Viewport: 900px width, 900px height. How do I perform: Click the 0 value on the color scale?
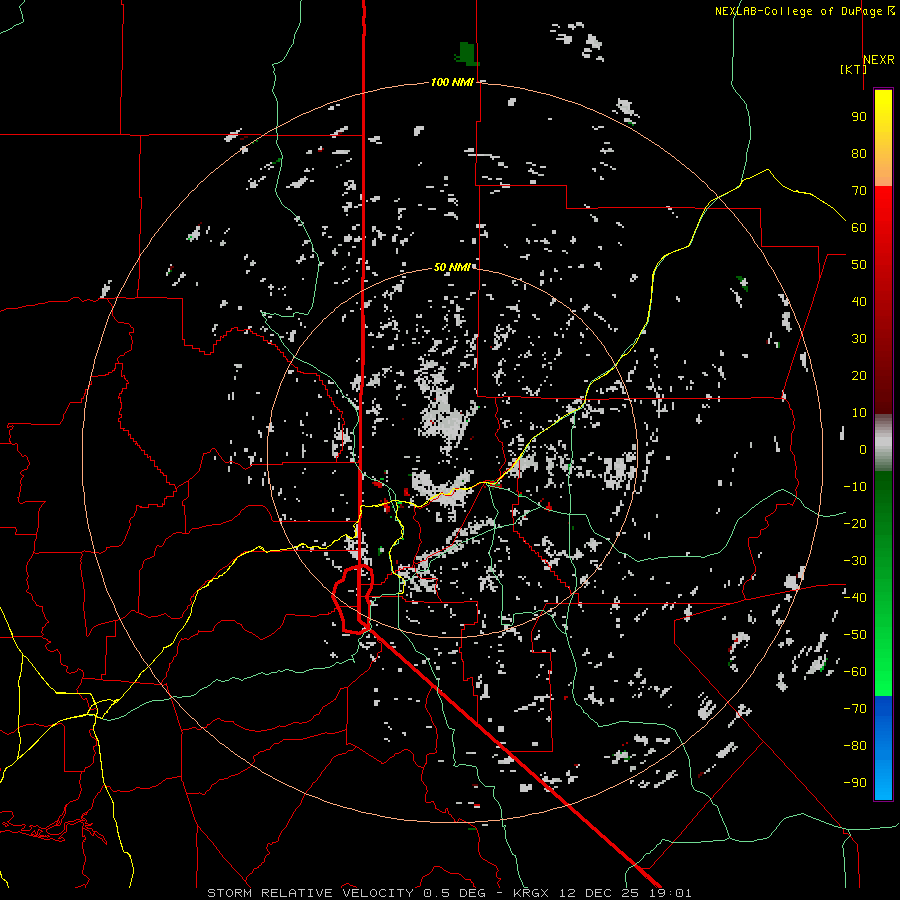point(863,449)
